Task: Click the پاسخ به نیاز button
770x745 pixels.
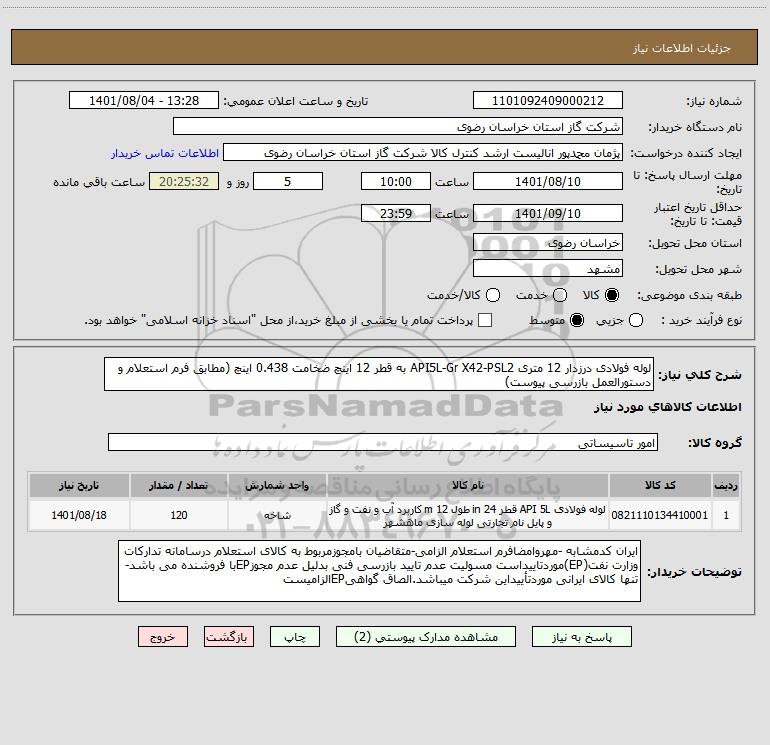Action: (582, 637)
